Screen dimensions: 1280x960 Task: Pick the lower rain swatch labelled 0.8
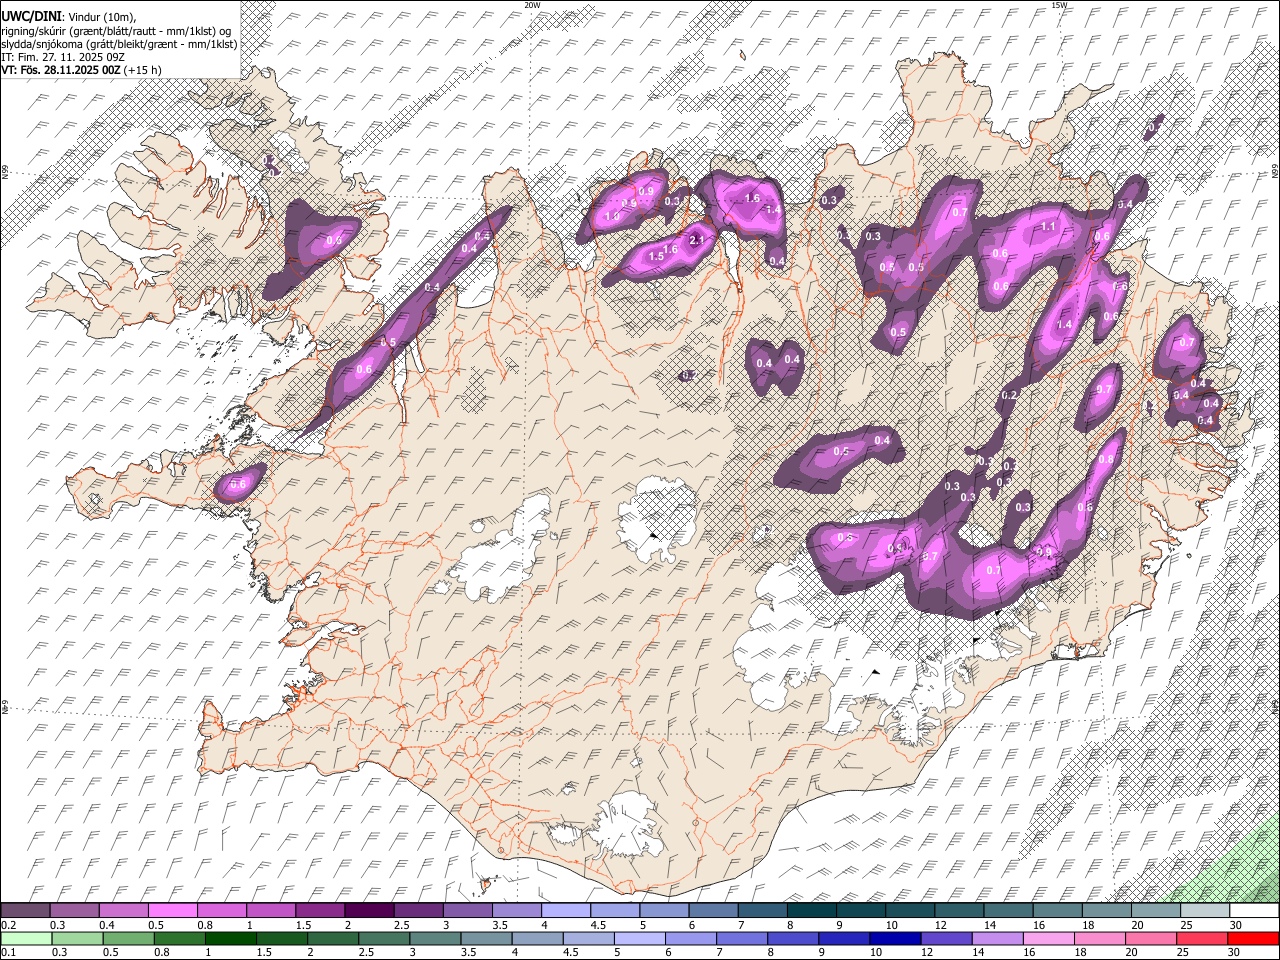click(x=179, y=939)
